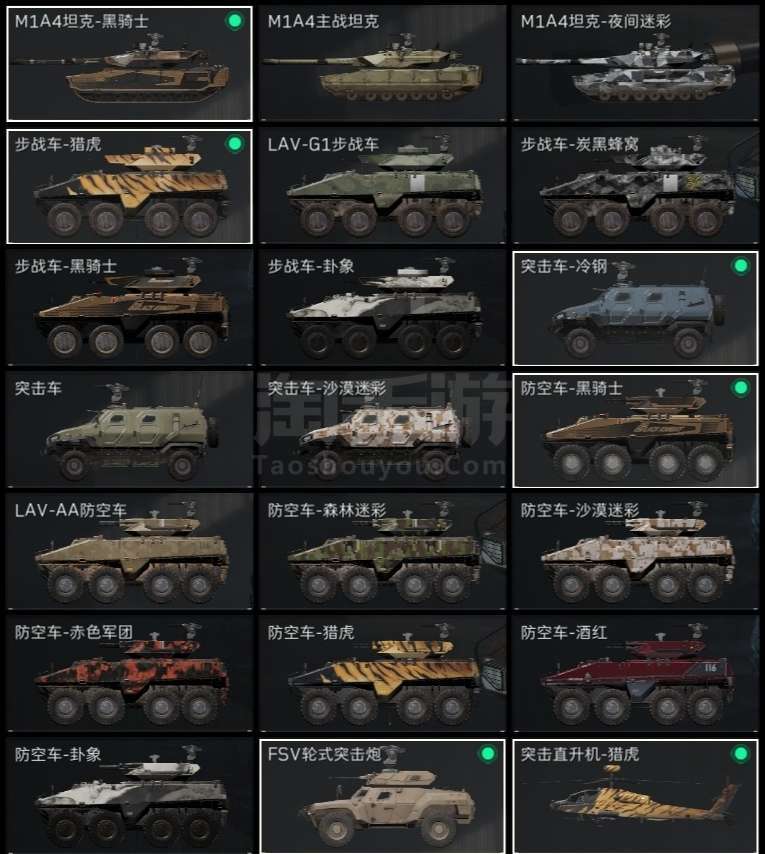
Task: Select the 防空车-沙漠迷彩 skin
Action: 635,552
